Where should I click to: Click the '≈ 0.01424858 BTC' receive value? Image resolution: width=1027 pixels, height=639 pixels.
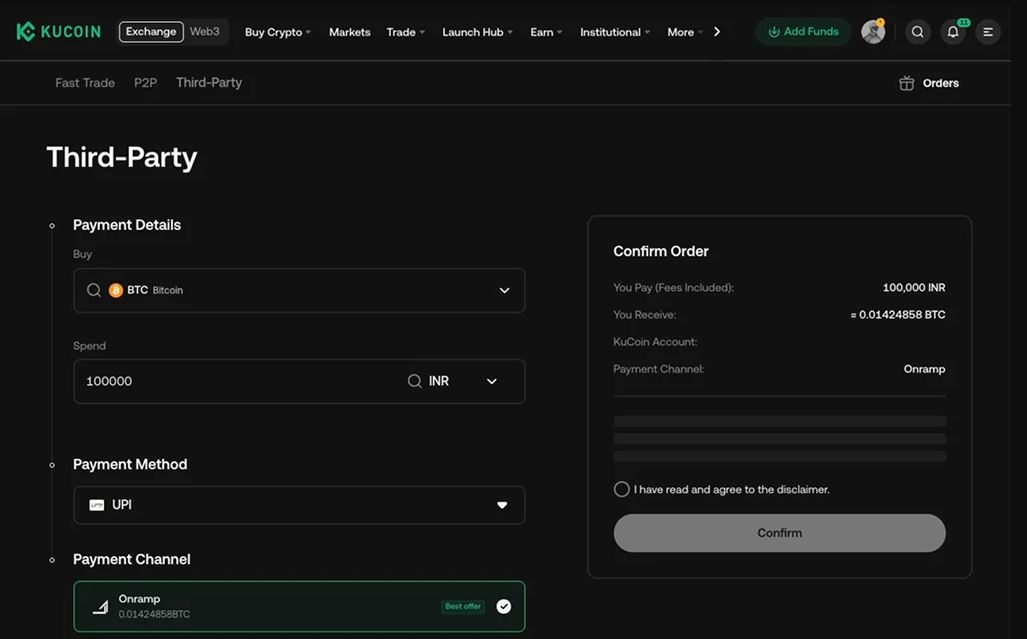click(898, 314)
